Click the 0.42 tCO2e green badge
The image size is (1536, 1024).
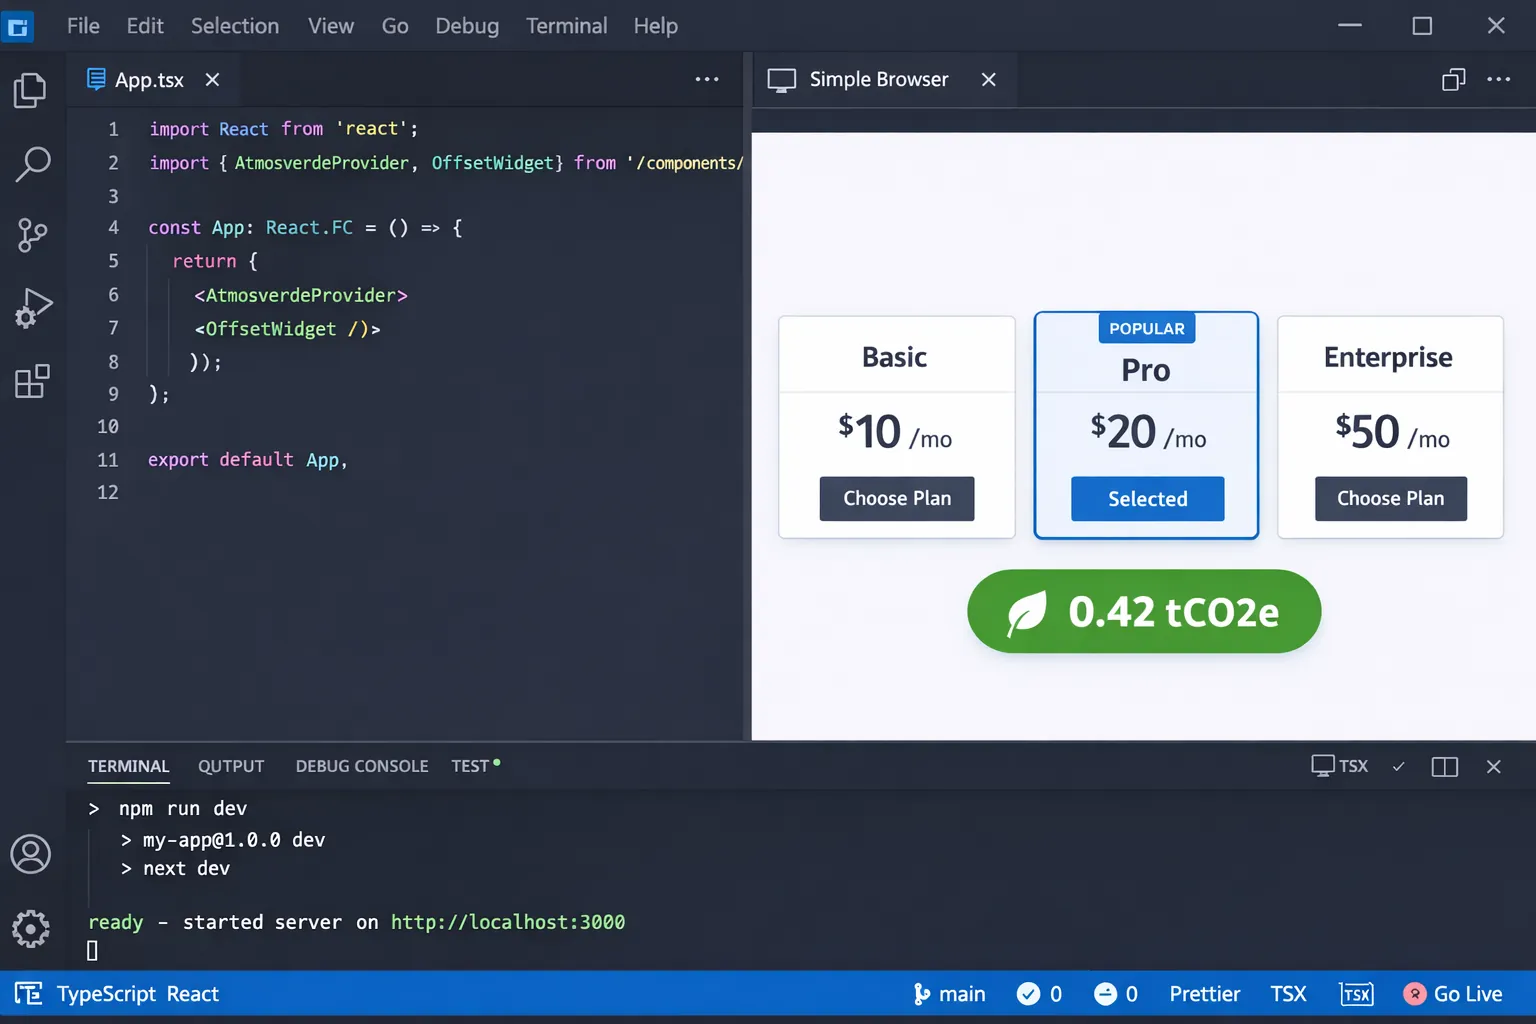(x=1144, y=611)
